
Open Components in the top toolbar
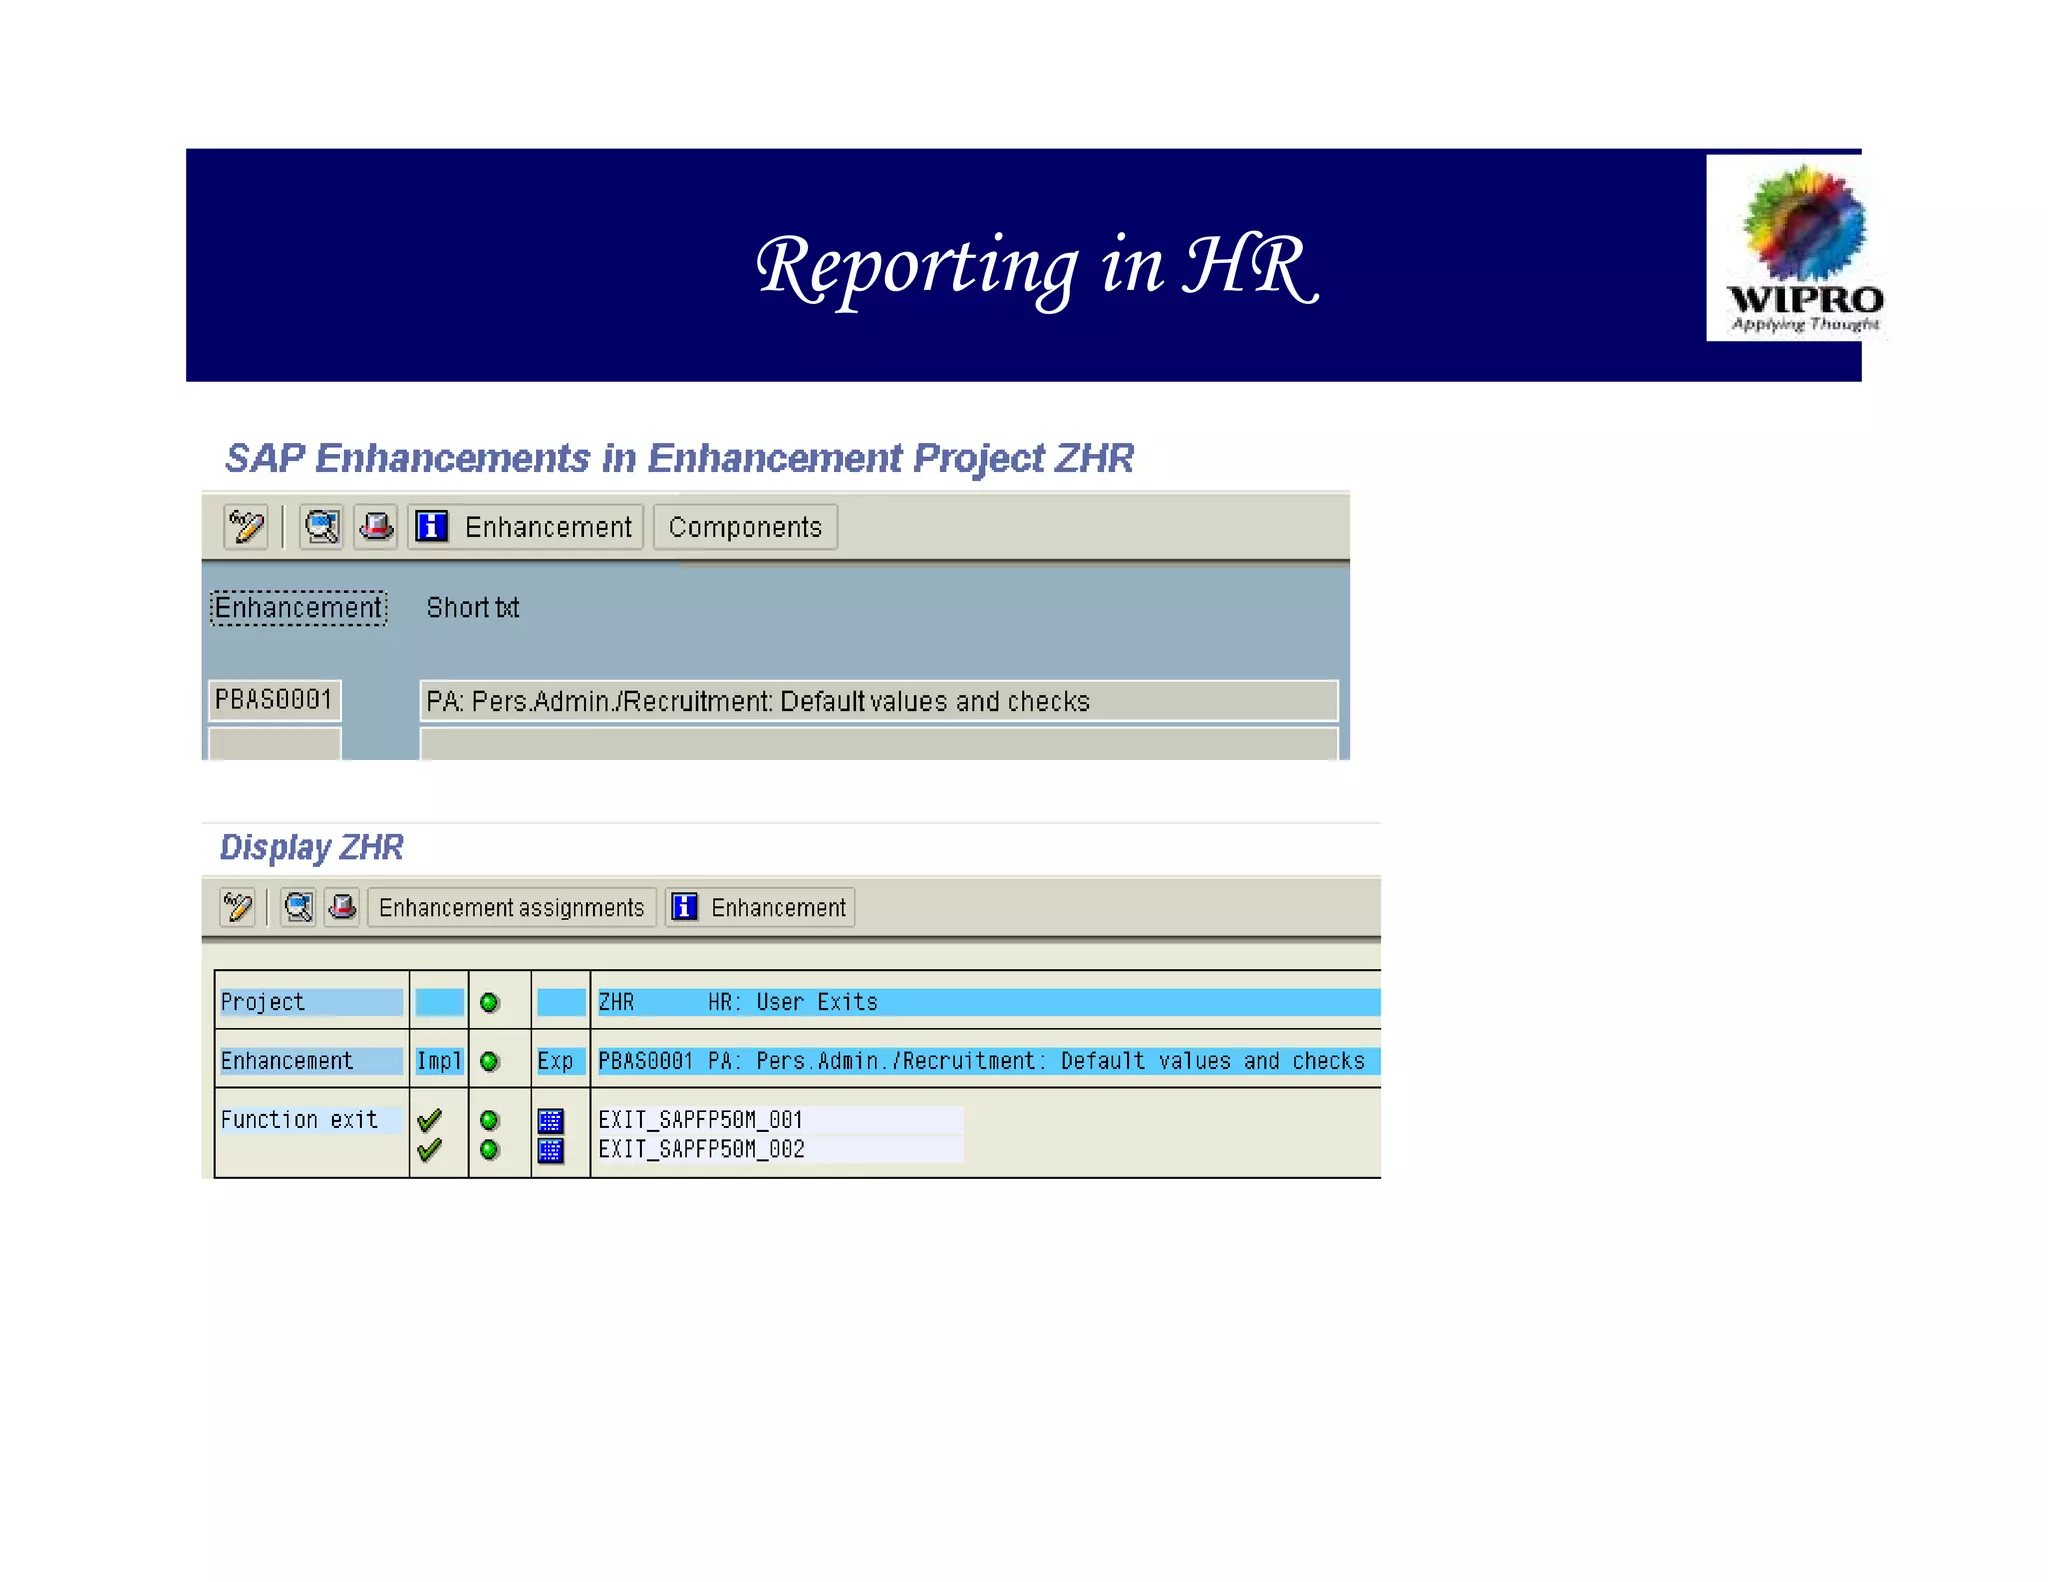click(745, 527)
